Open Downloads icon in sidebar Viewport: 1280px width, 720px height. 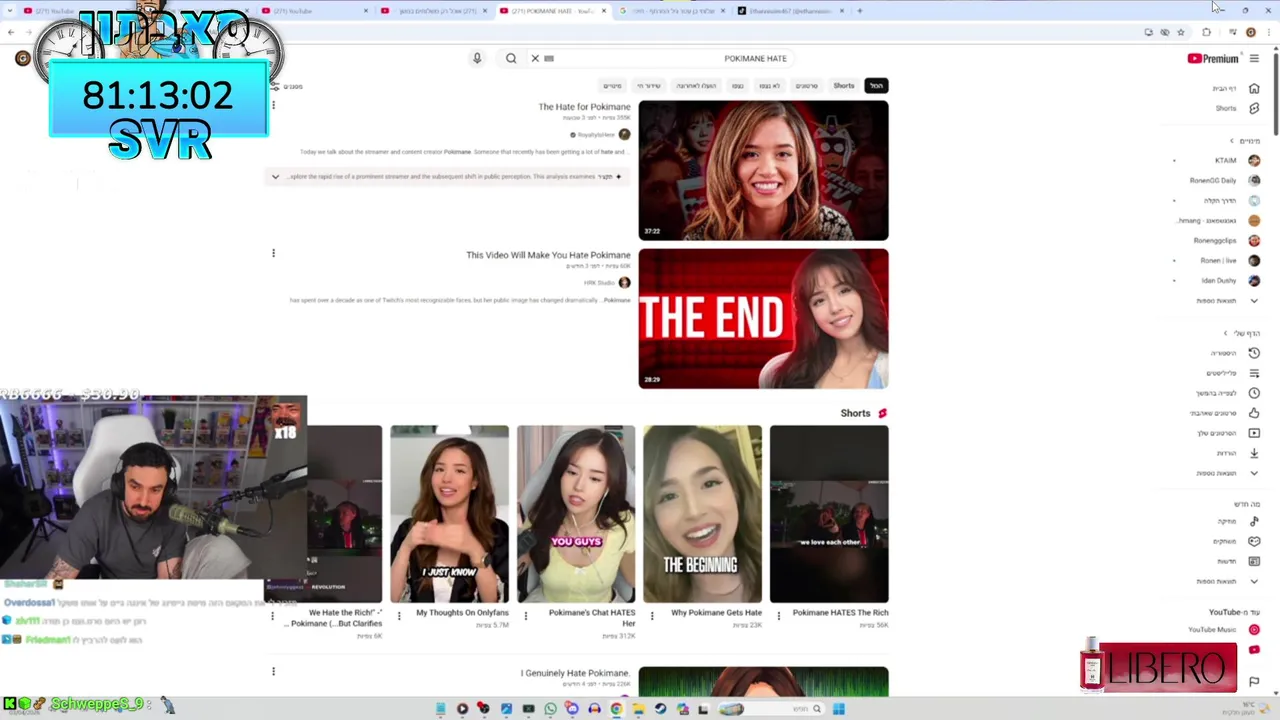pos(1254,453)
